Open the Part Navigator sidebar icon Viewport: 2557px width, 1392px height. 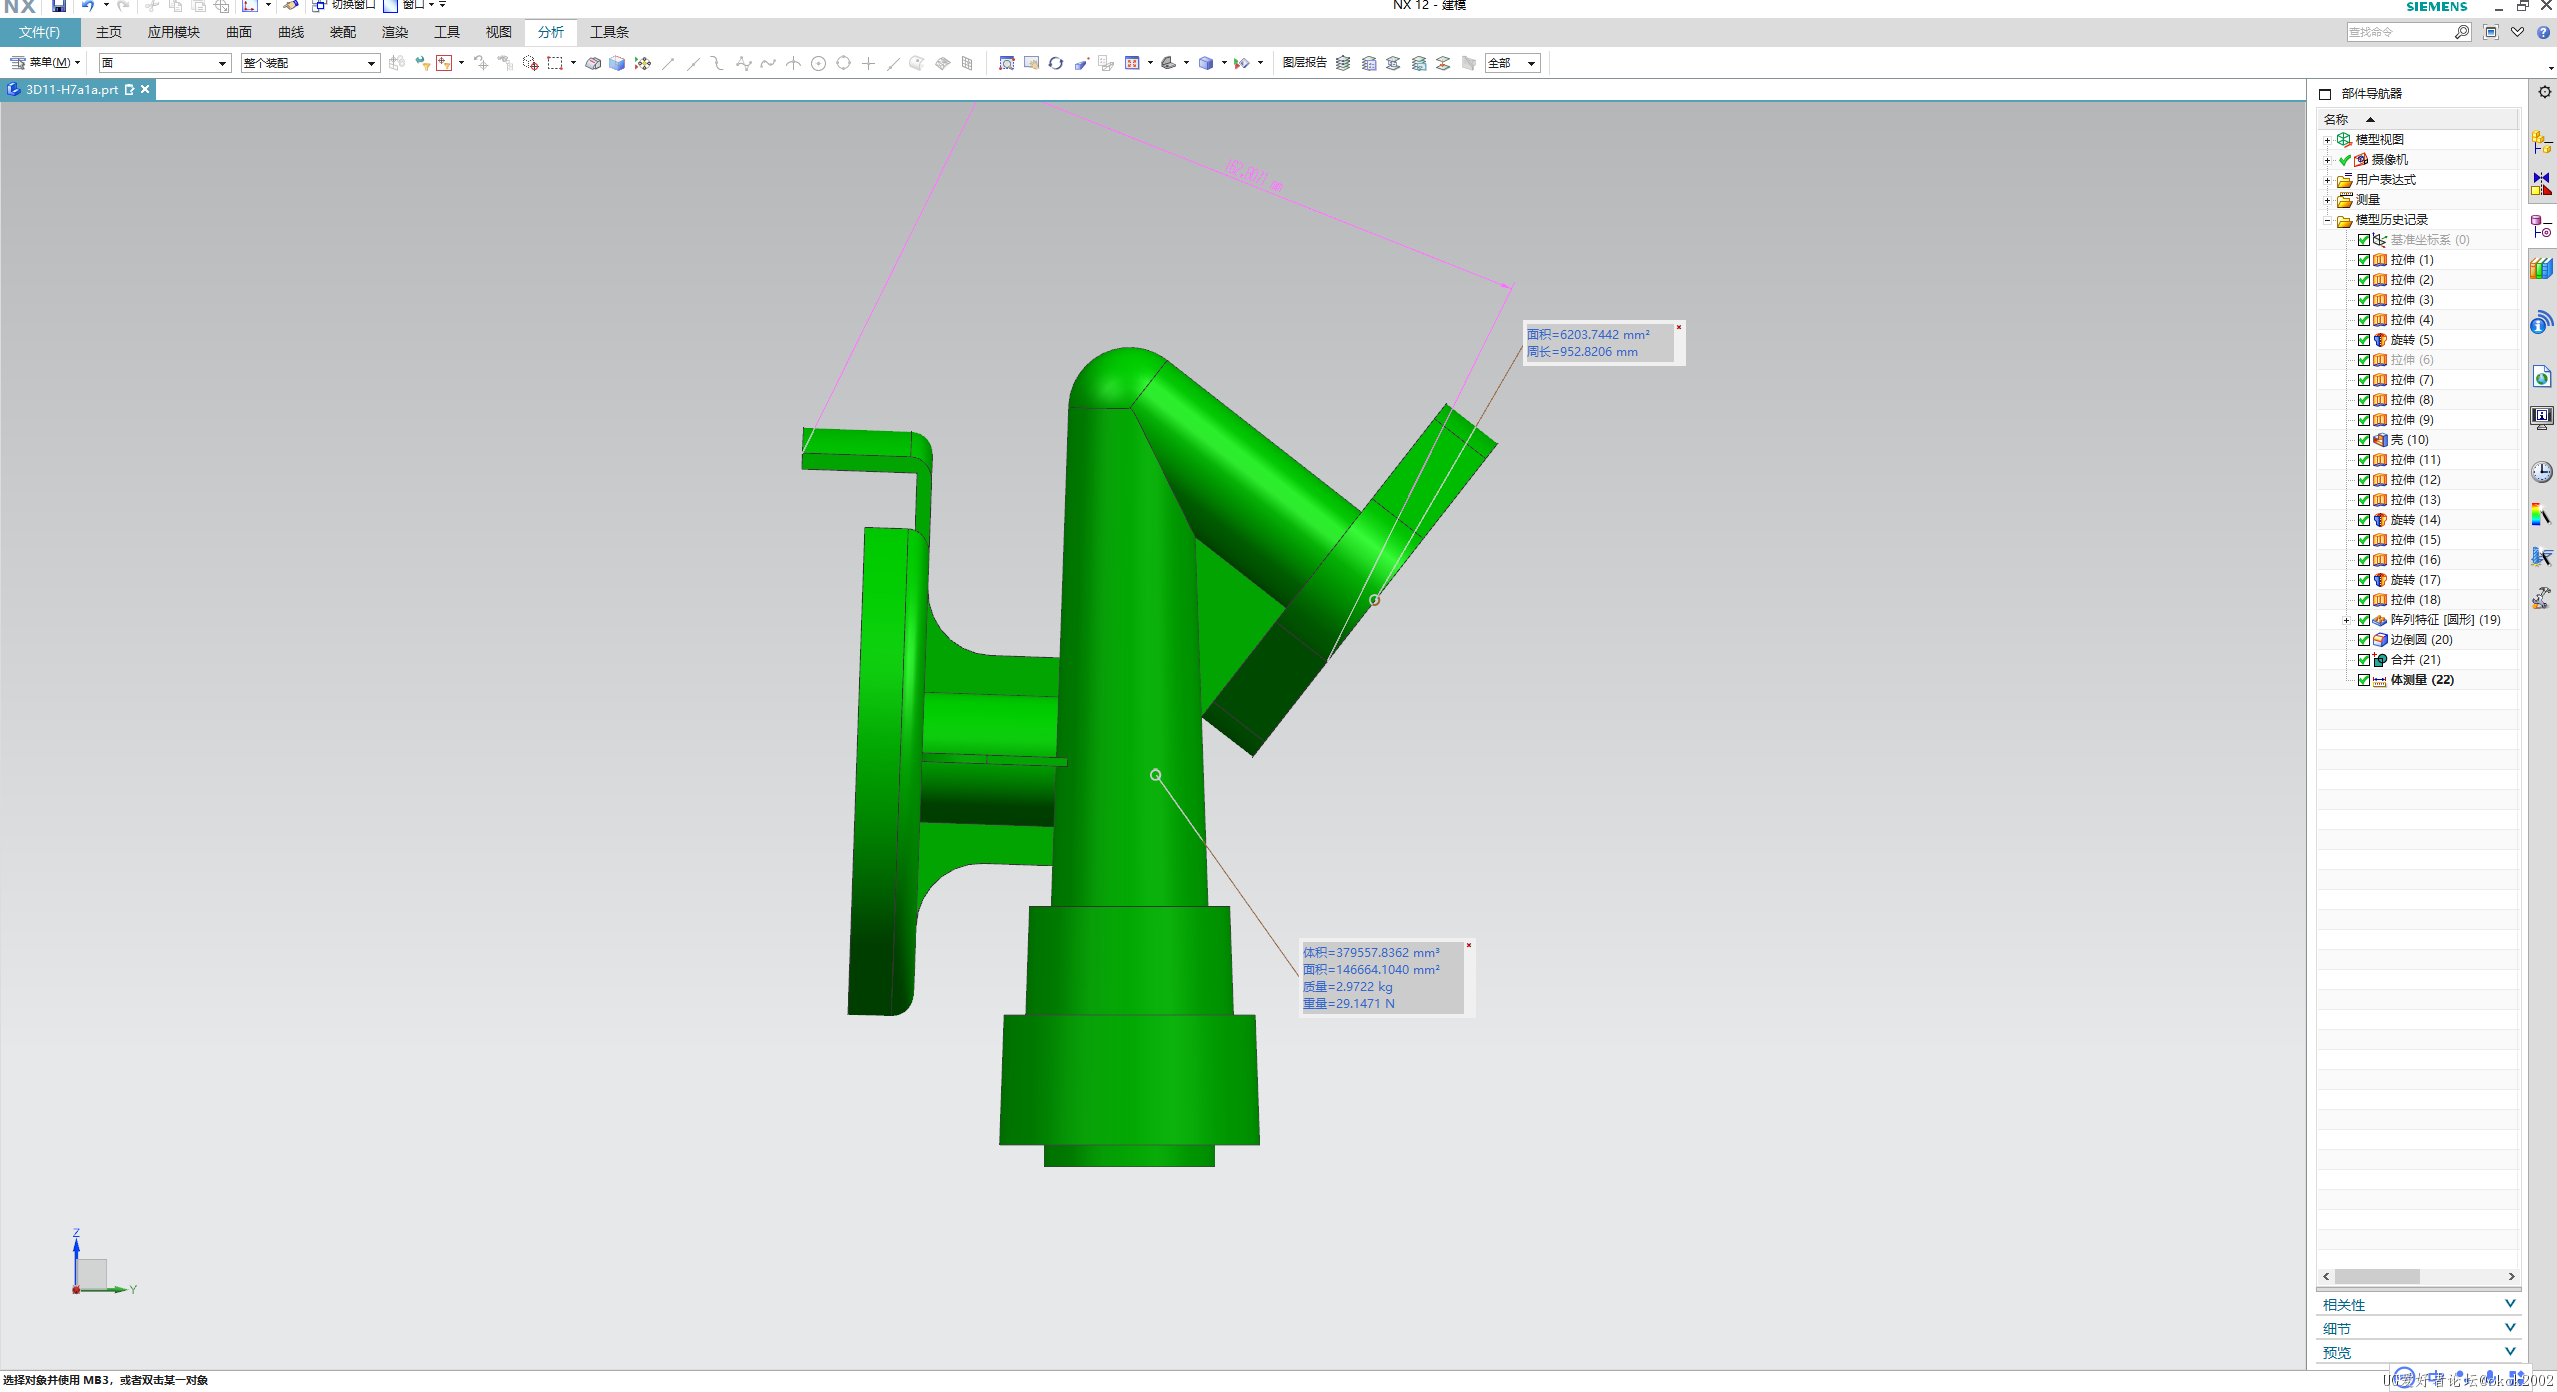(2541, 227)
